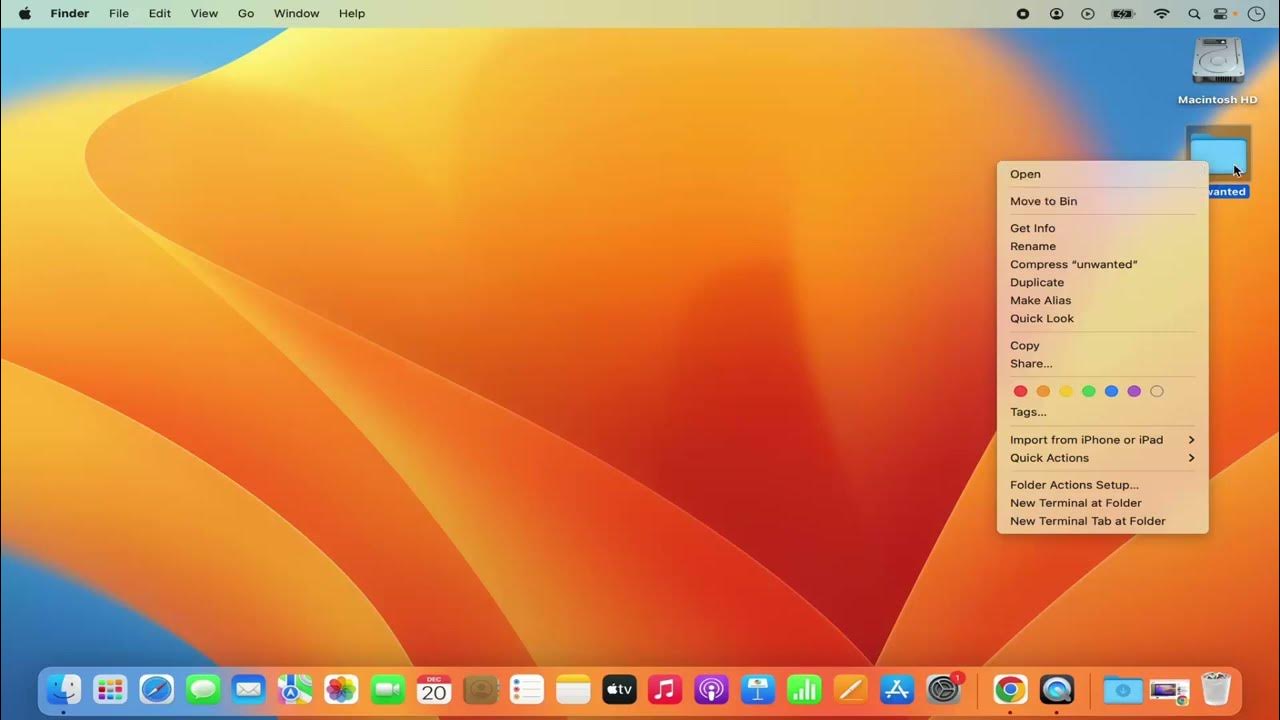The image size is (1280, 720).
Task: Open Spotlight search in menu bar
Action: (x=1193, y=13)
